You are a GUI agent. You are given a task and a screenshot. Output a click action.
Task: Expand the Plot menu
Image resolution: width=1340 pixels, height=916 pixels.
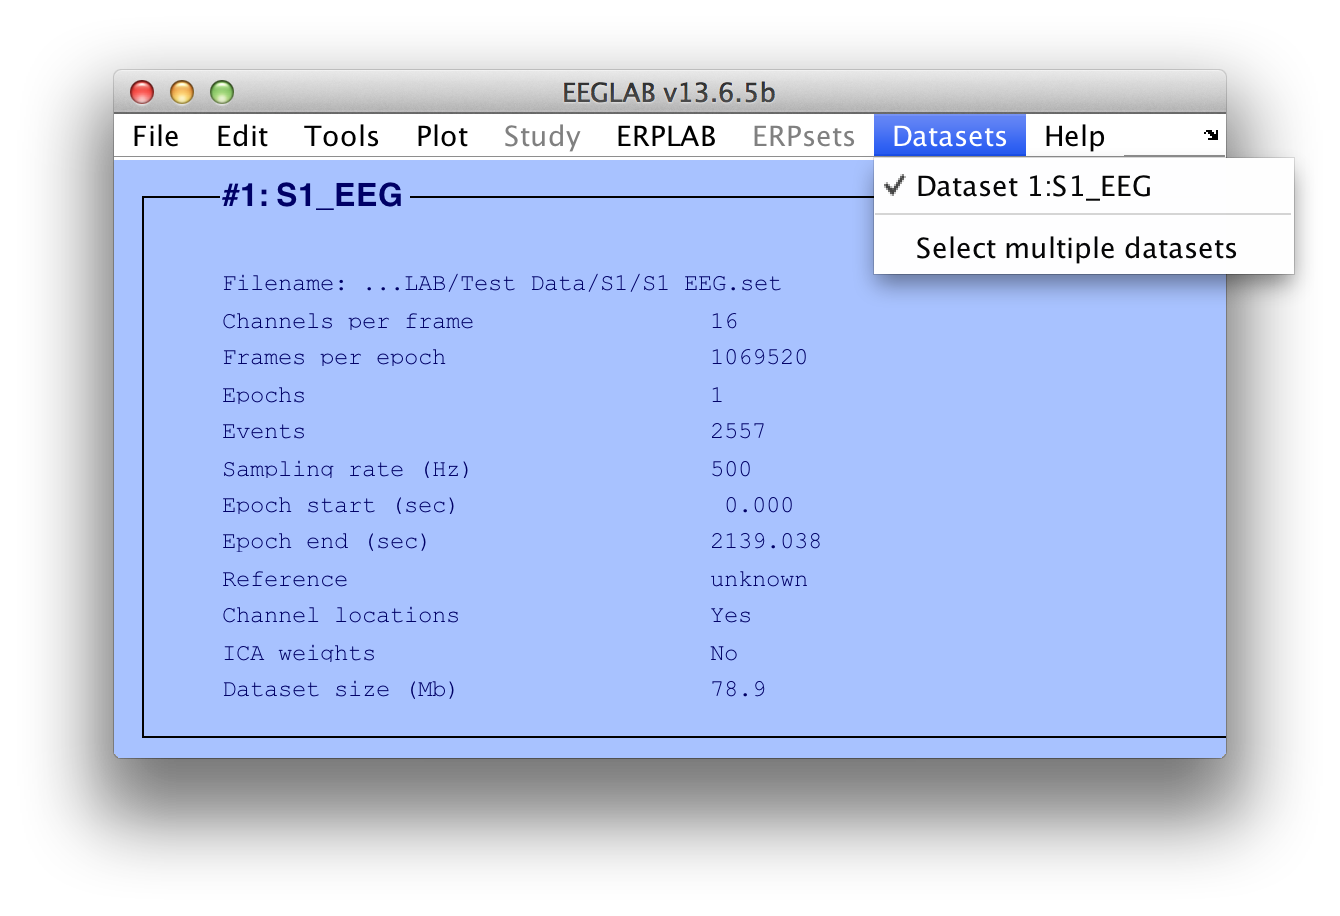(442, 136)
